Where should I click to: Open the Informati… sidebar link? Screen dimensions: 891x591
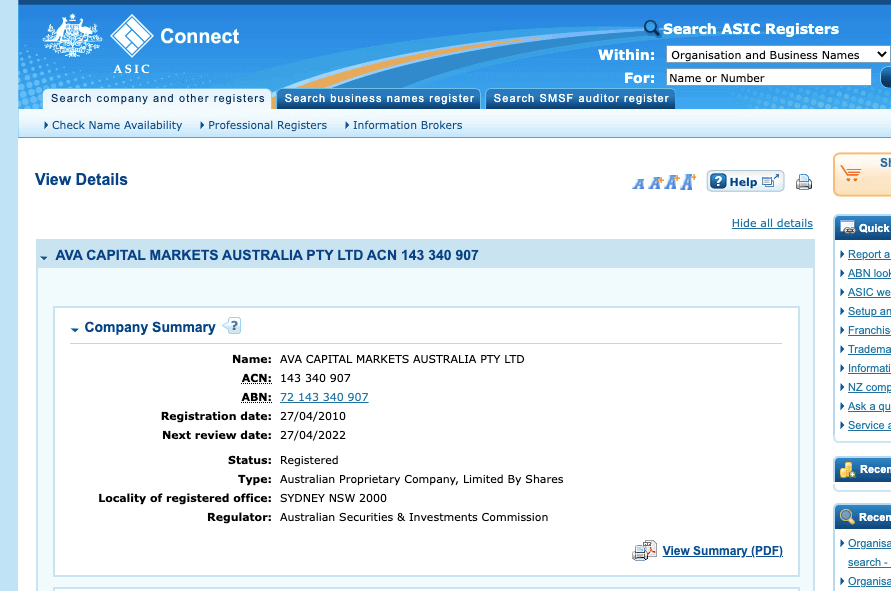[869, 368]
